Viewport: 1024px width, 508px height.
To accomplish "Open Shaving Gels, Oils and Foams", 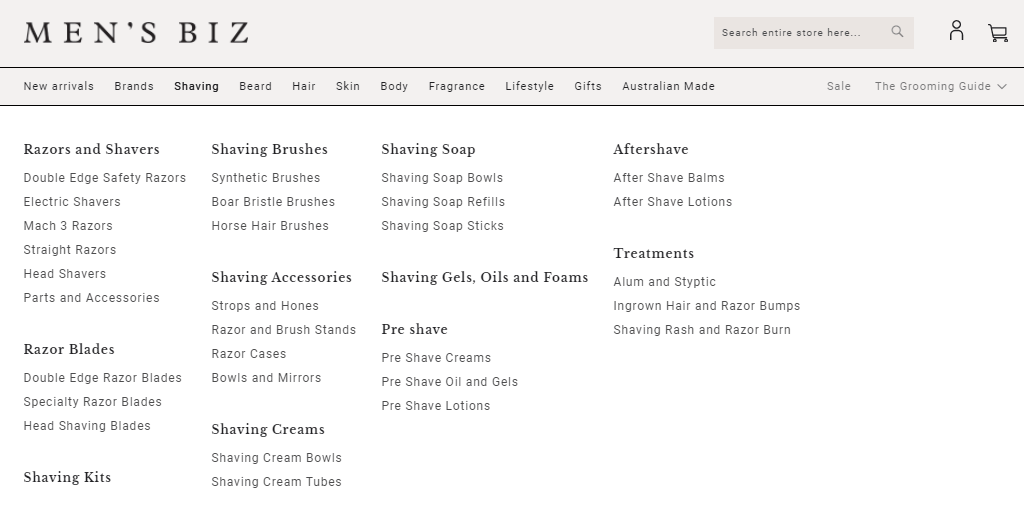I will click(485, 278).
